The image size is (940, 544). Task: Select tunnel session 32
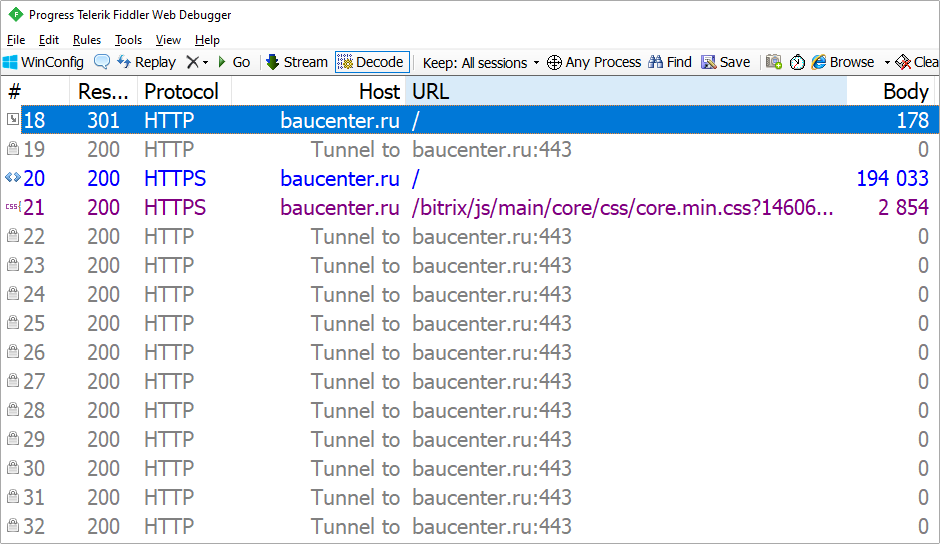click(x=470, y=525)
